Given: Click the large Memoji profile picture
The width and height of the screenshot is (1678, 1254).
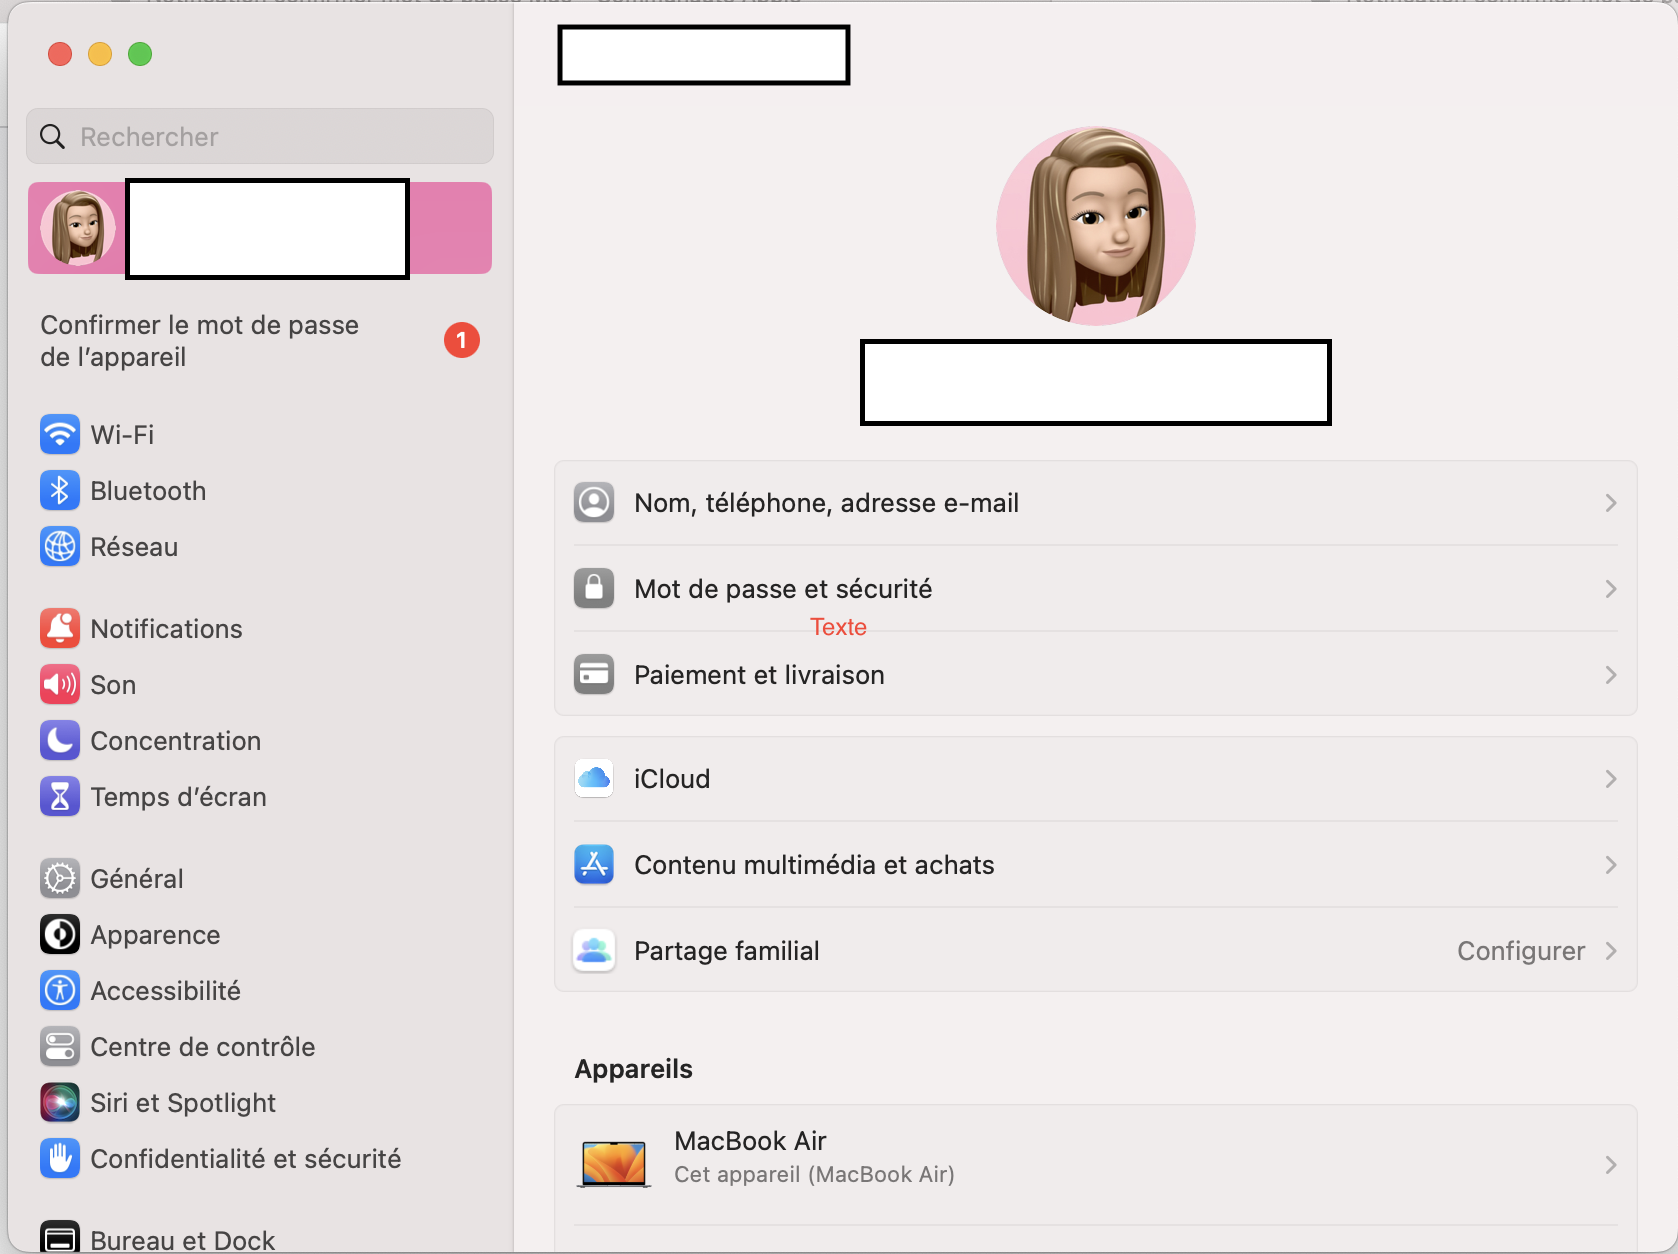Looking at the screenshot, I should coord(1096,226).
